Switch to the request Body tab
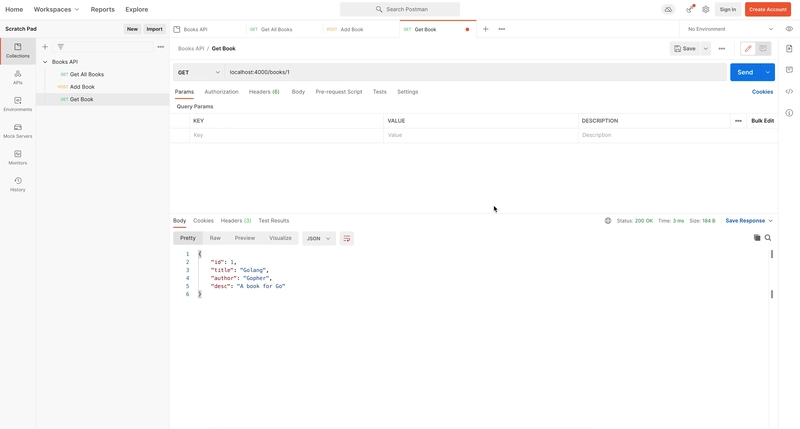The height and width of the screenshot is (429, 800). pyautogui.click(x=298, y=92)
